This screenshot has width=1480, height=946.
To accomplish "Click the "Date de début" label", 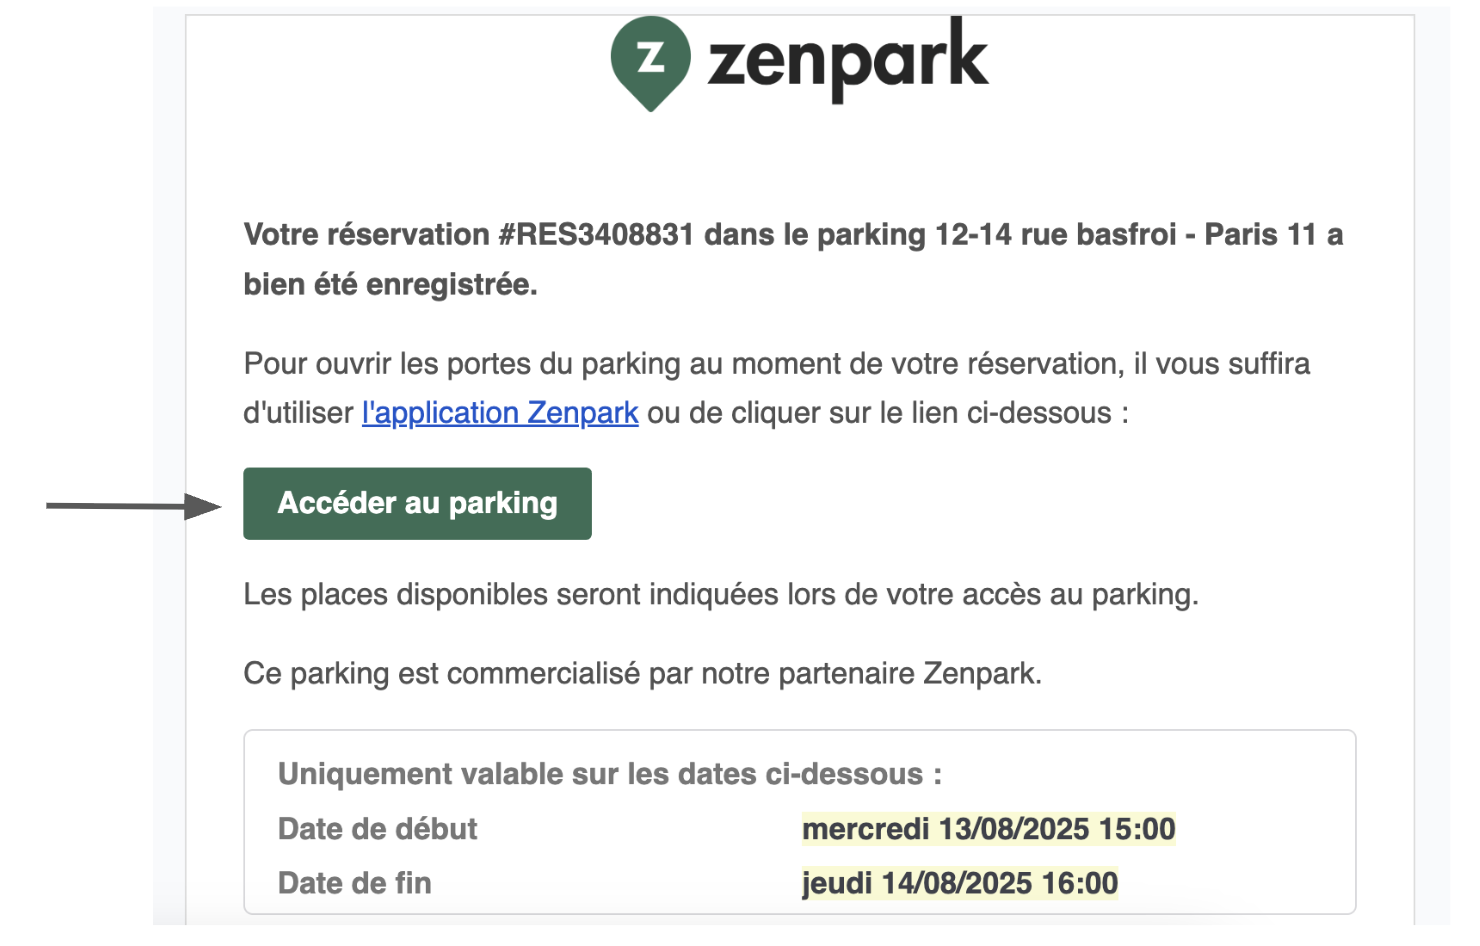I will click(377, 829).
